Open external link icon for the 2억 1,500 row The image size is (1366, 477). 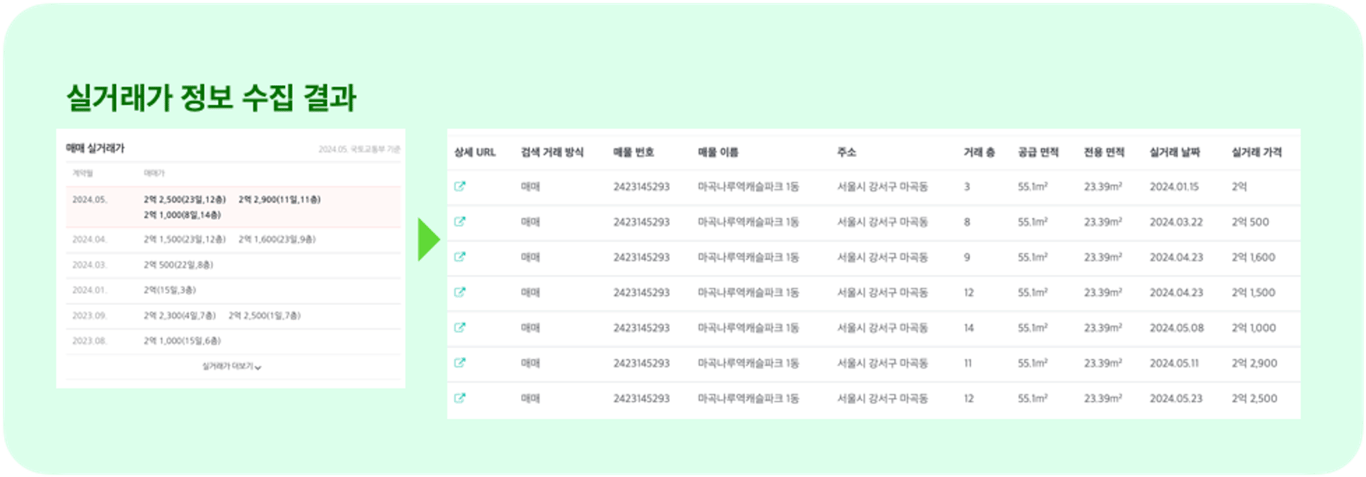(460, 292)
